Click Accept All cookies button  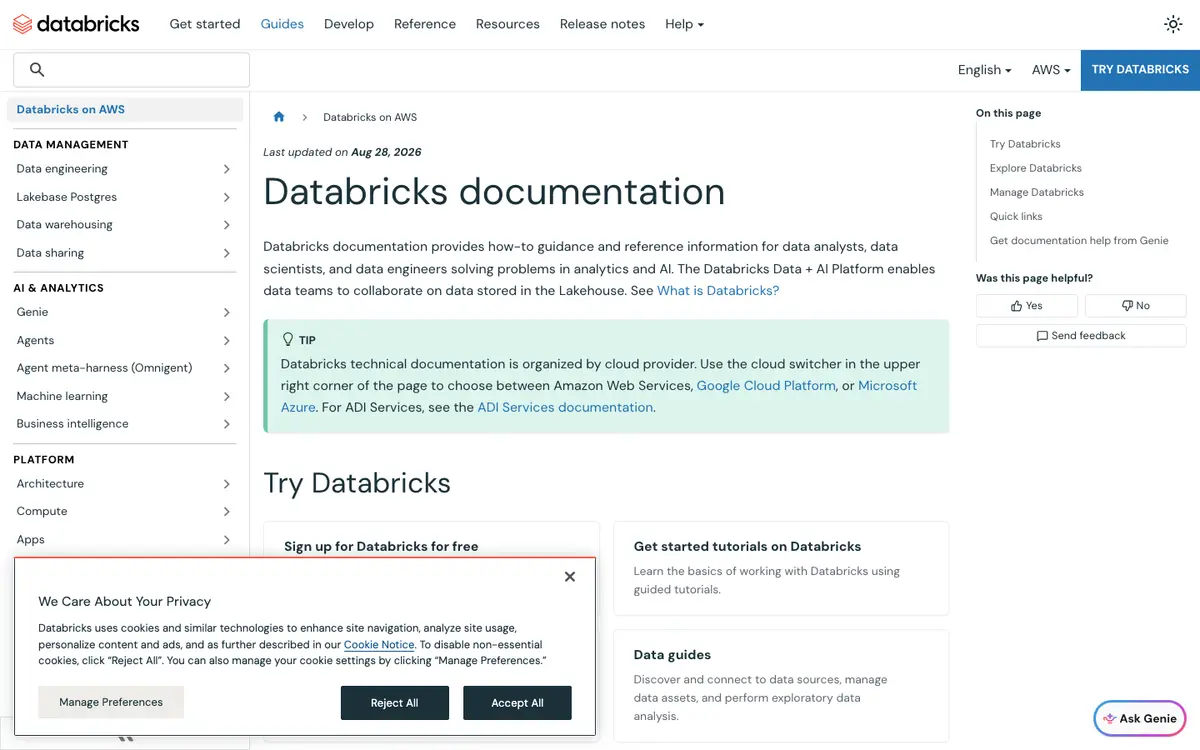click(x=517, y=703)
